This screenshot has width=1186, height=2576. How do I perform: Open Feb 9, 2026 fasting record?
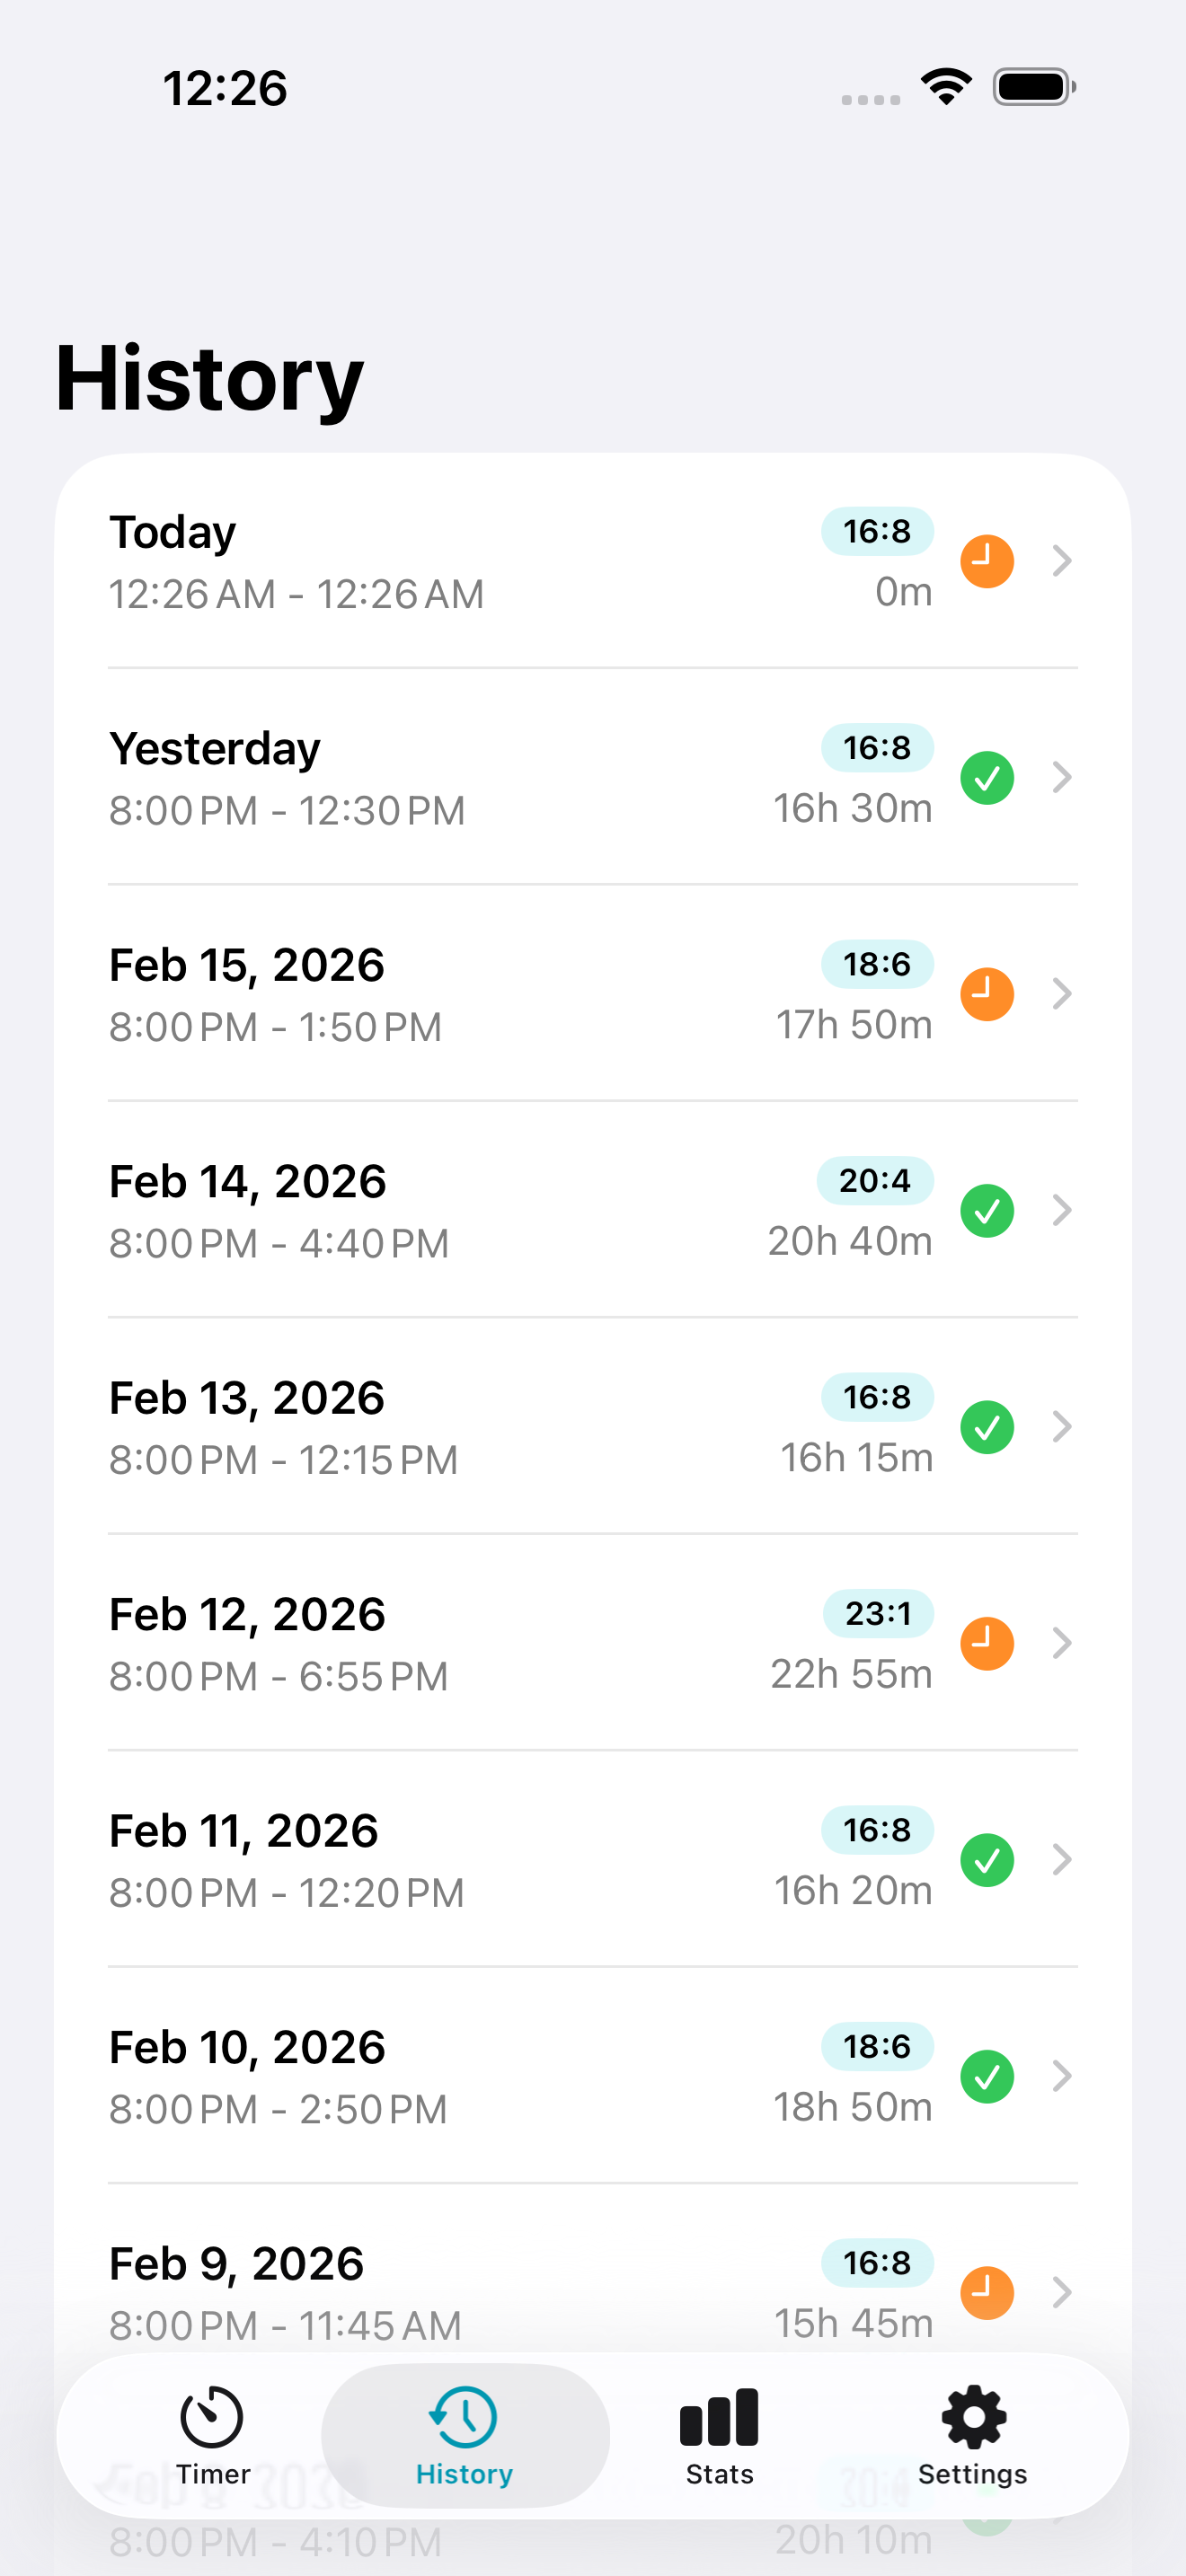593,2292
